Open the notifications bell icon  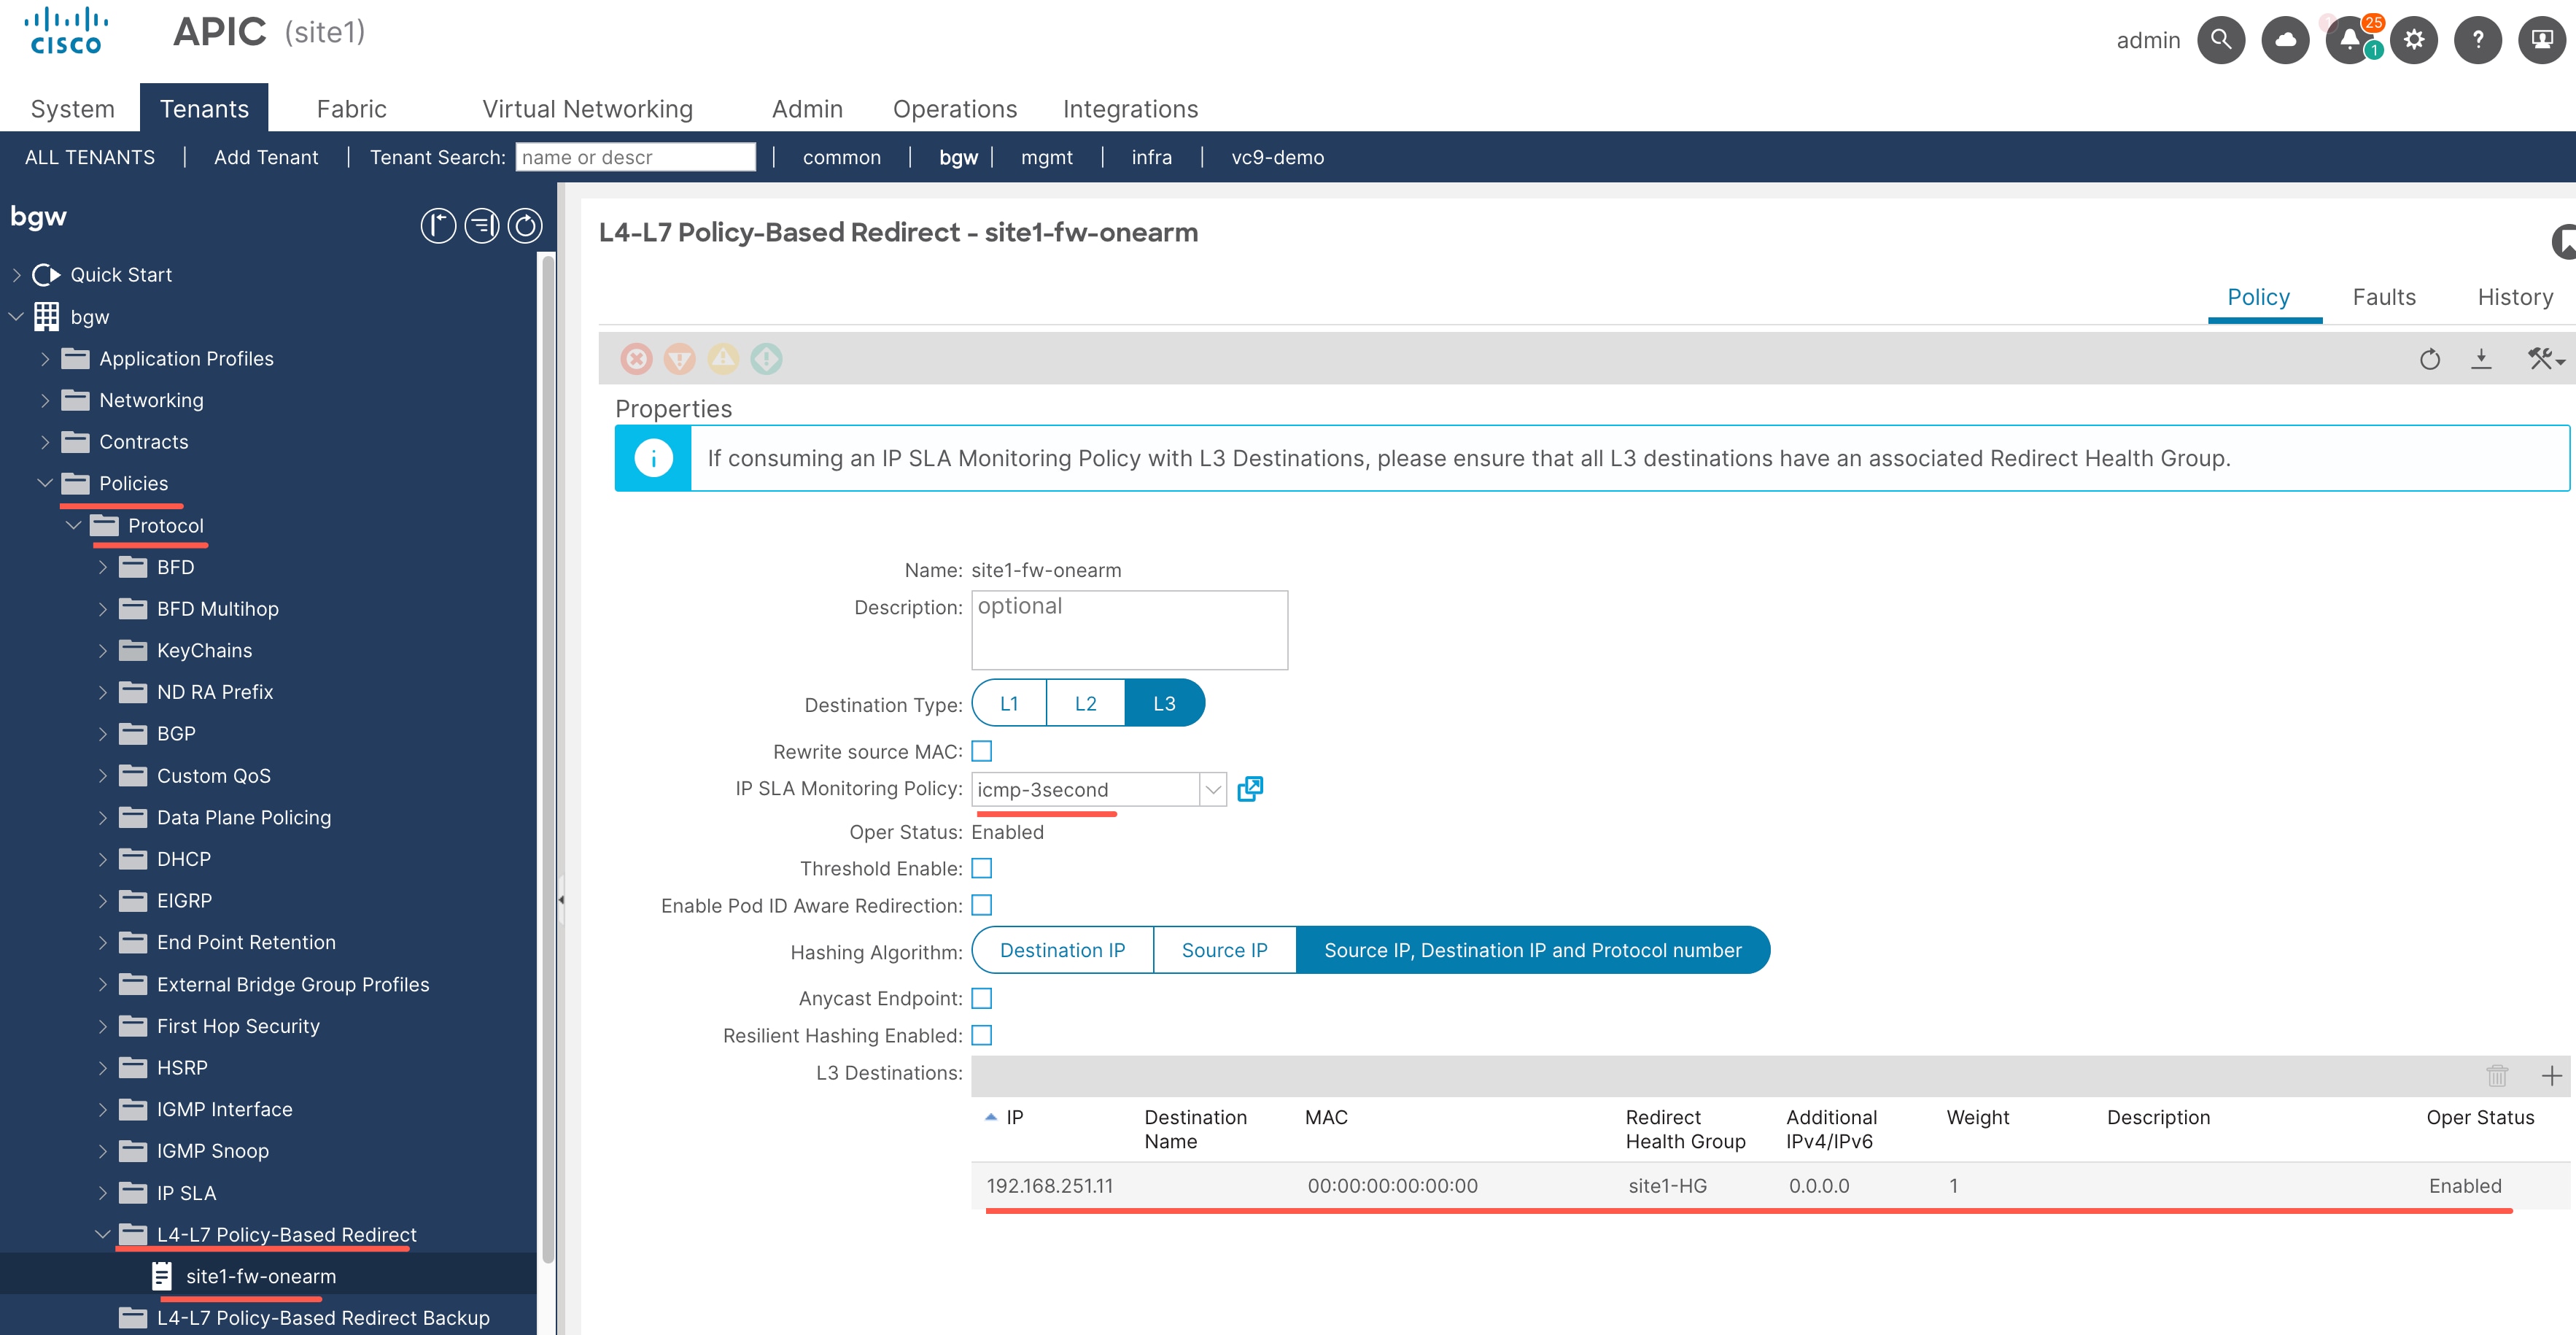2350,40
